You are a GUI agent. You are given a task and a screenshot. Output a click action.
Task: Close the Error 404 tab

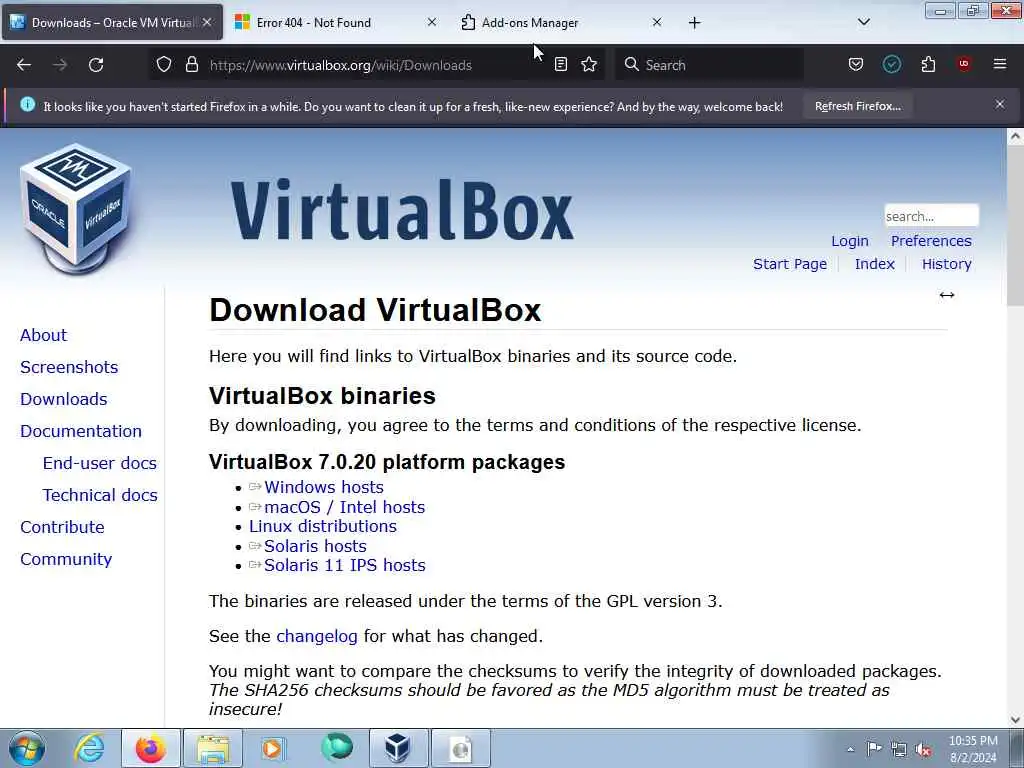pos(432,22)
